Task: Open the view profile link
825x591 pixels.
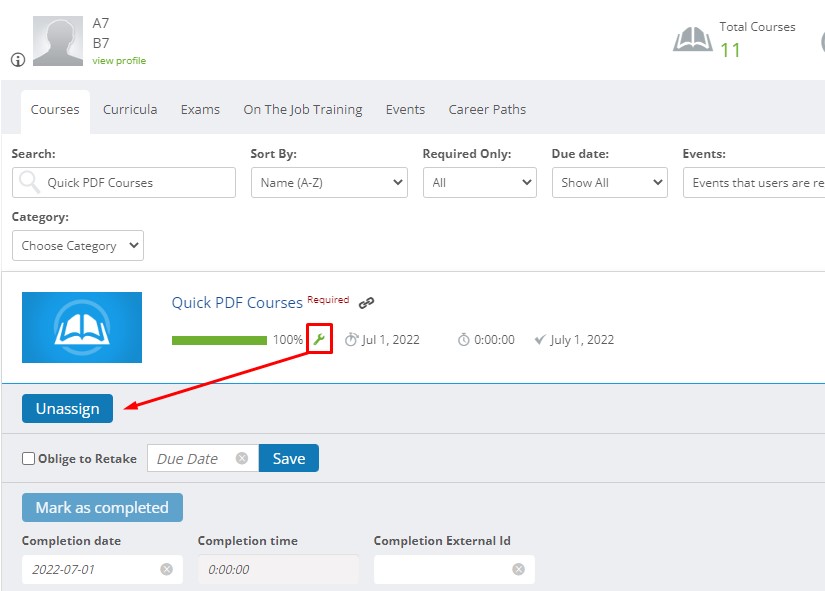Action: (119, 60)
